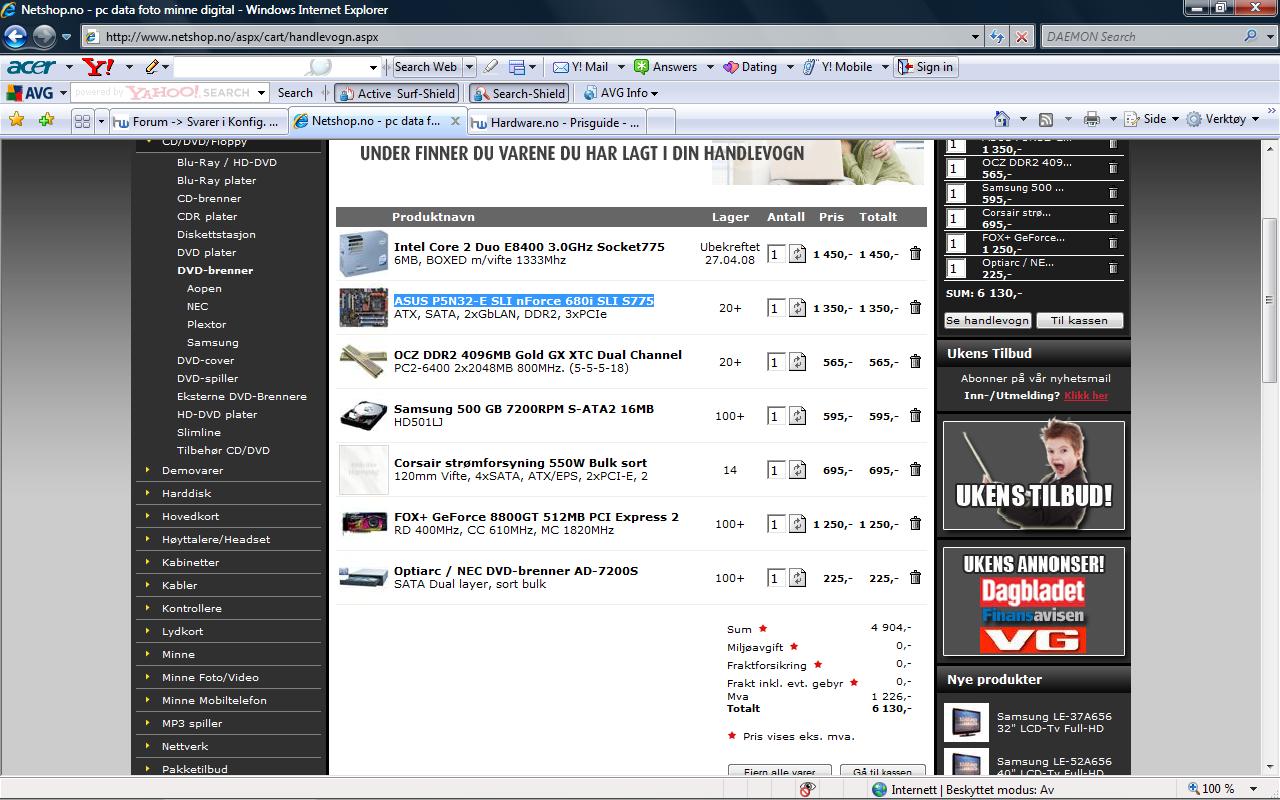Delete Corsair strømforsyning 550W from cart
This screenshot has width=1280, height=800.
pyautogui.click(x=915, y=470)
